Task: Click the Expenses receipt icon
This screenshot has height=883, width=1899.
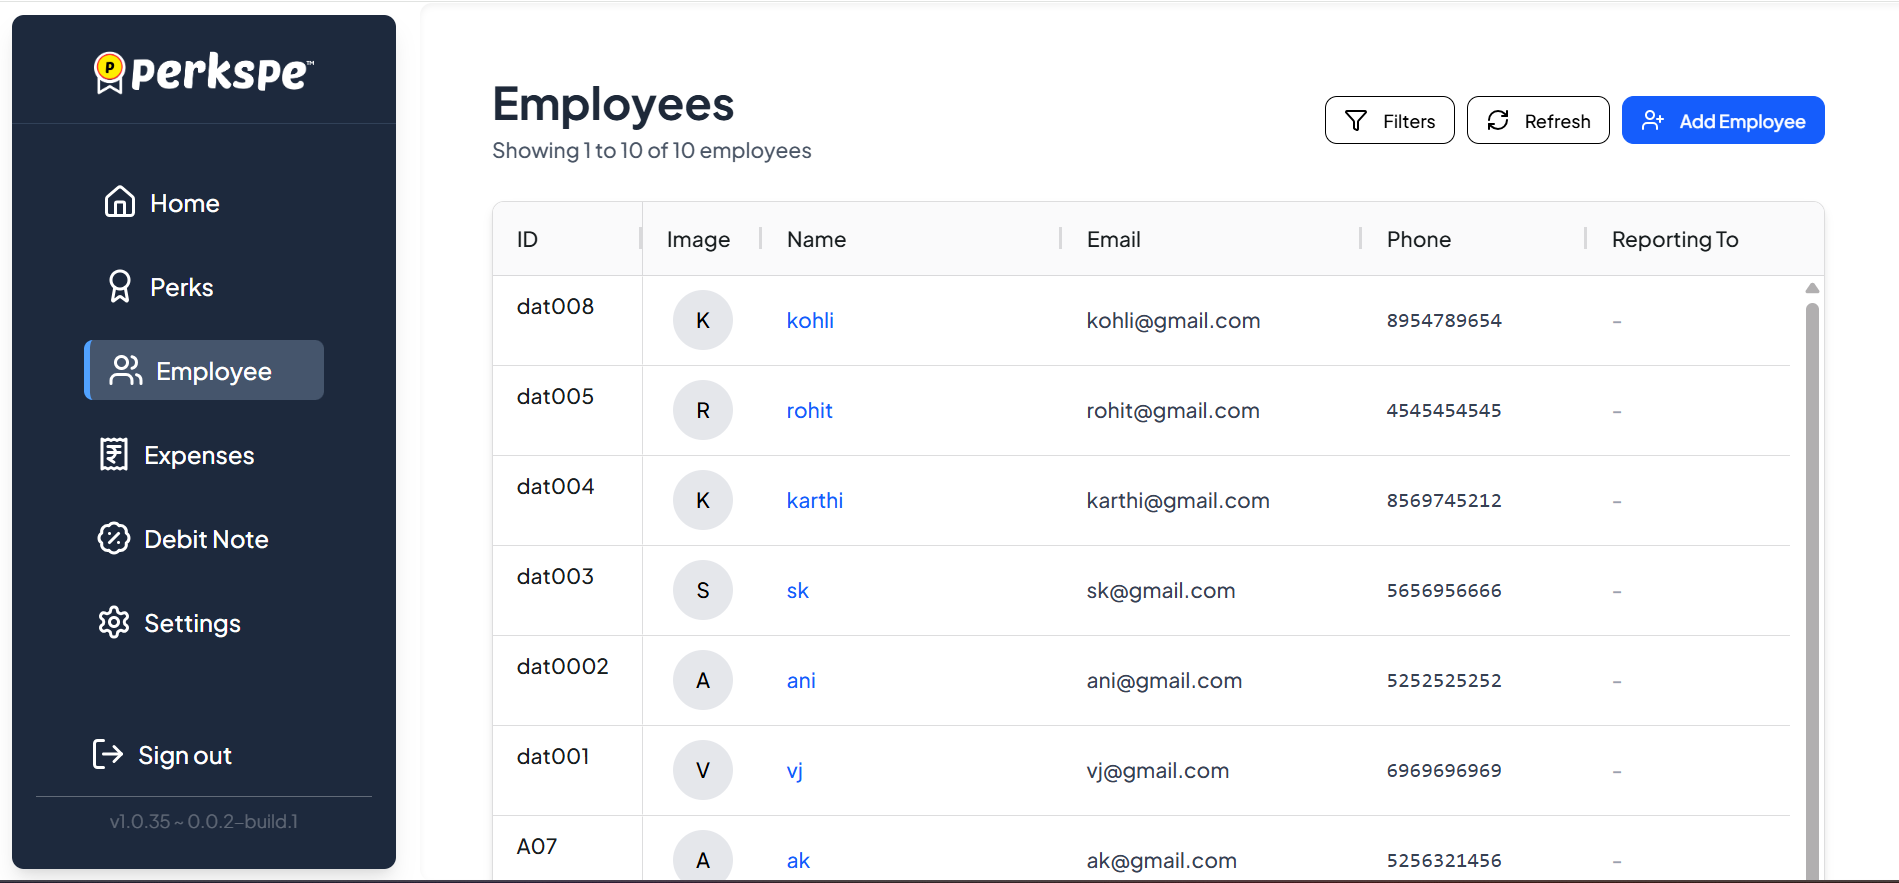Action: pyautogui.click(x=114, y=454)
